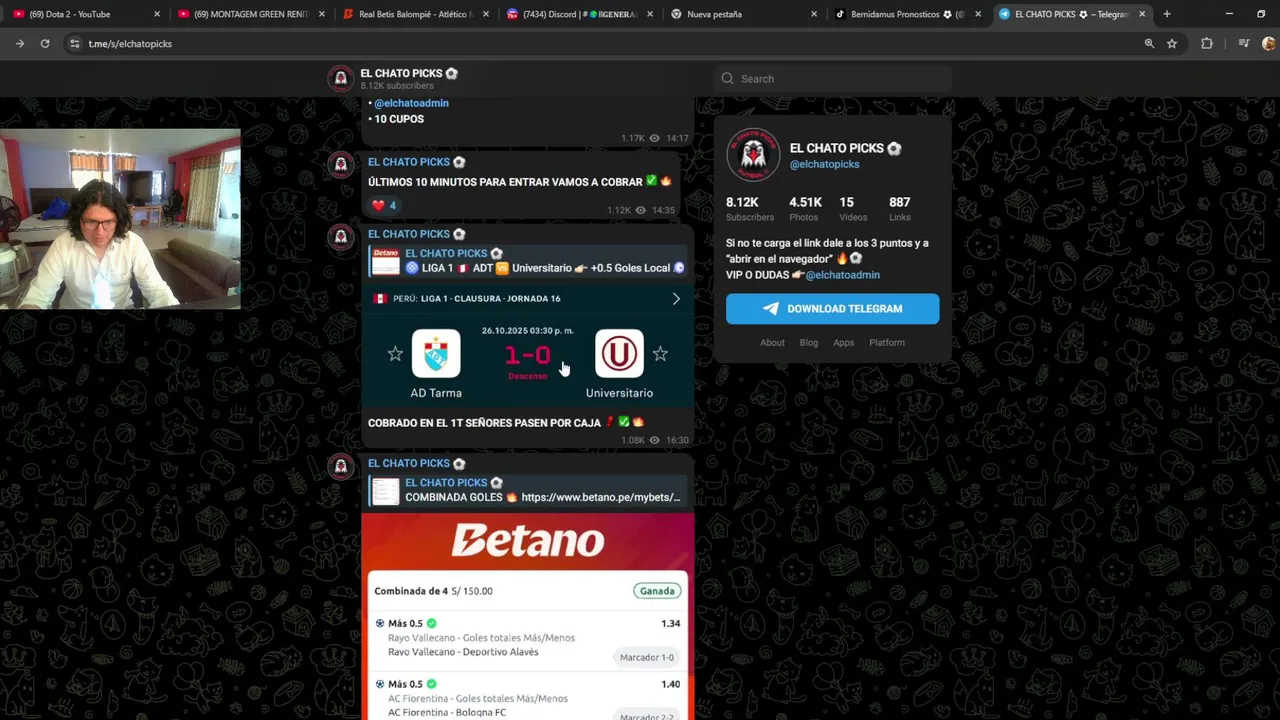
Task: Open EL CHATO PICKS header channel title
Action: point(409,73)
